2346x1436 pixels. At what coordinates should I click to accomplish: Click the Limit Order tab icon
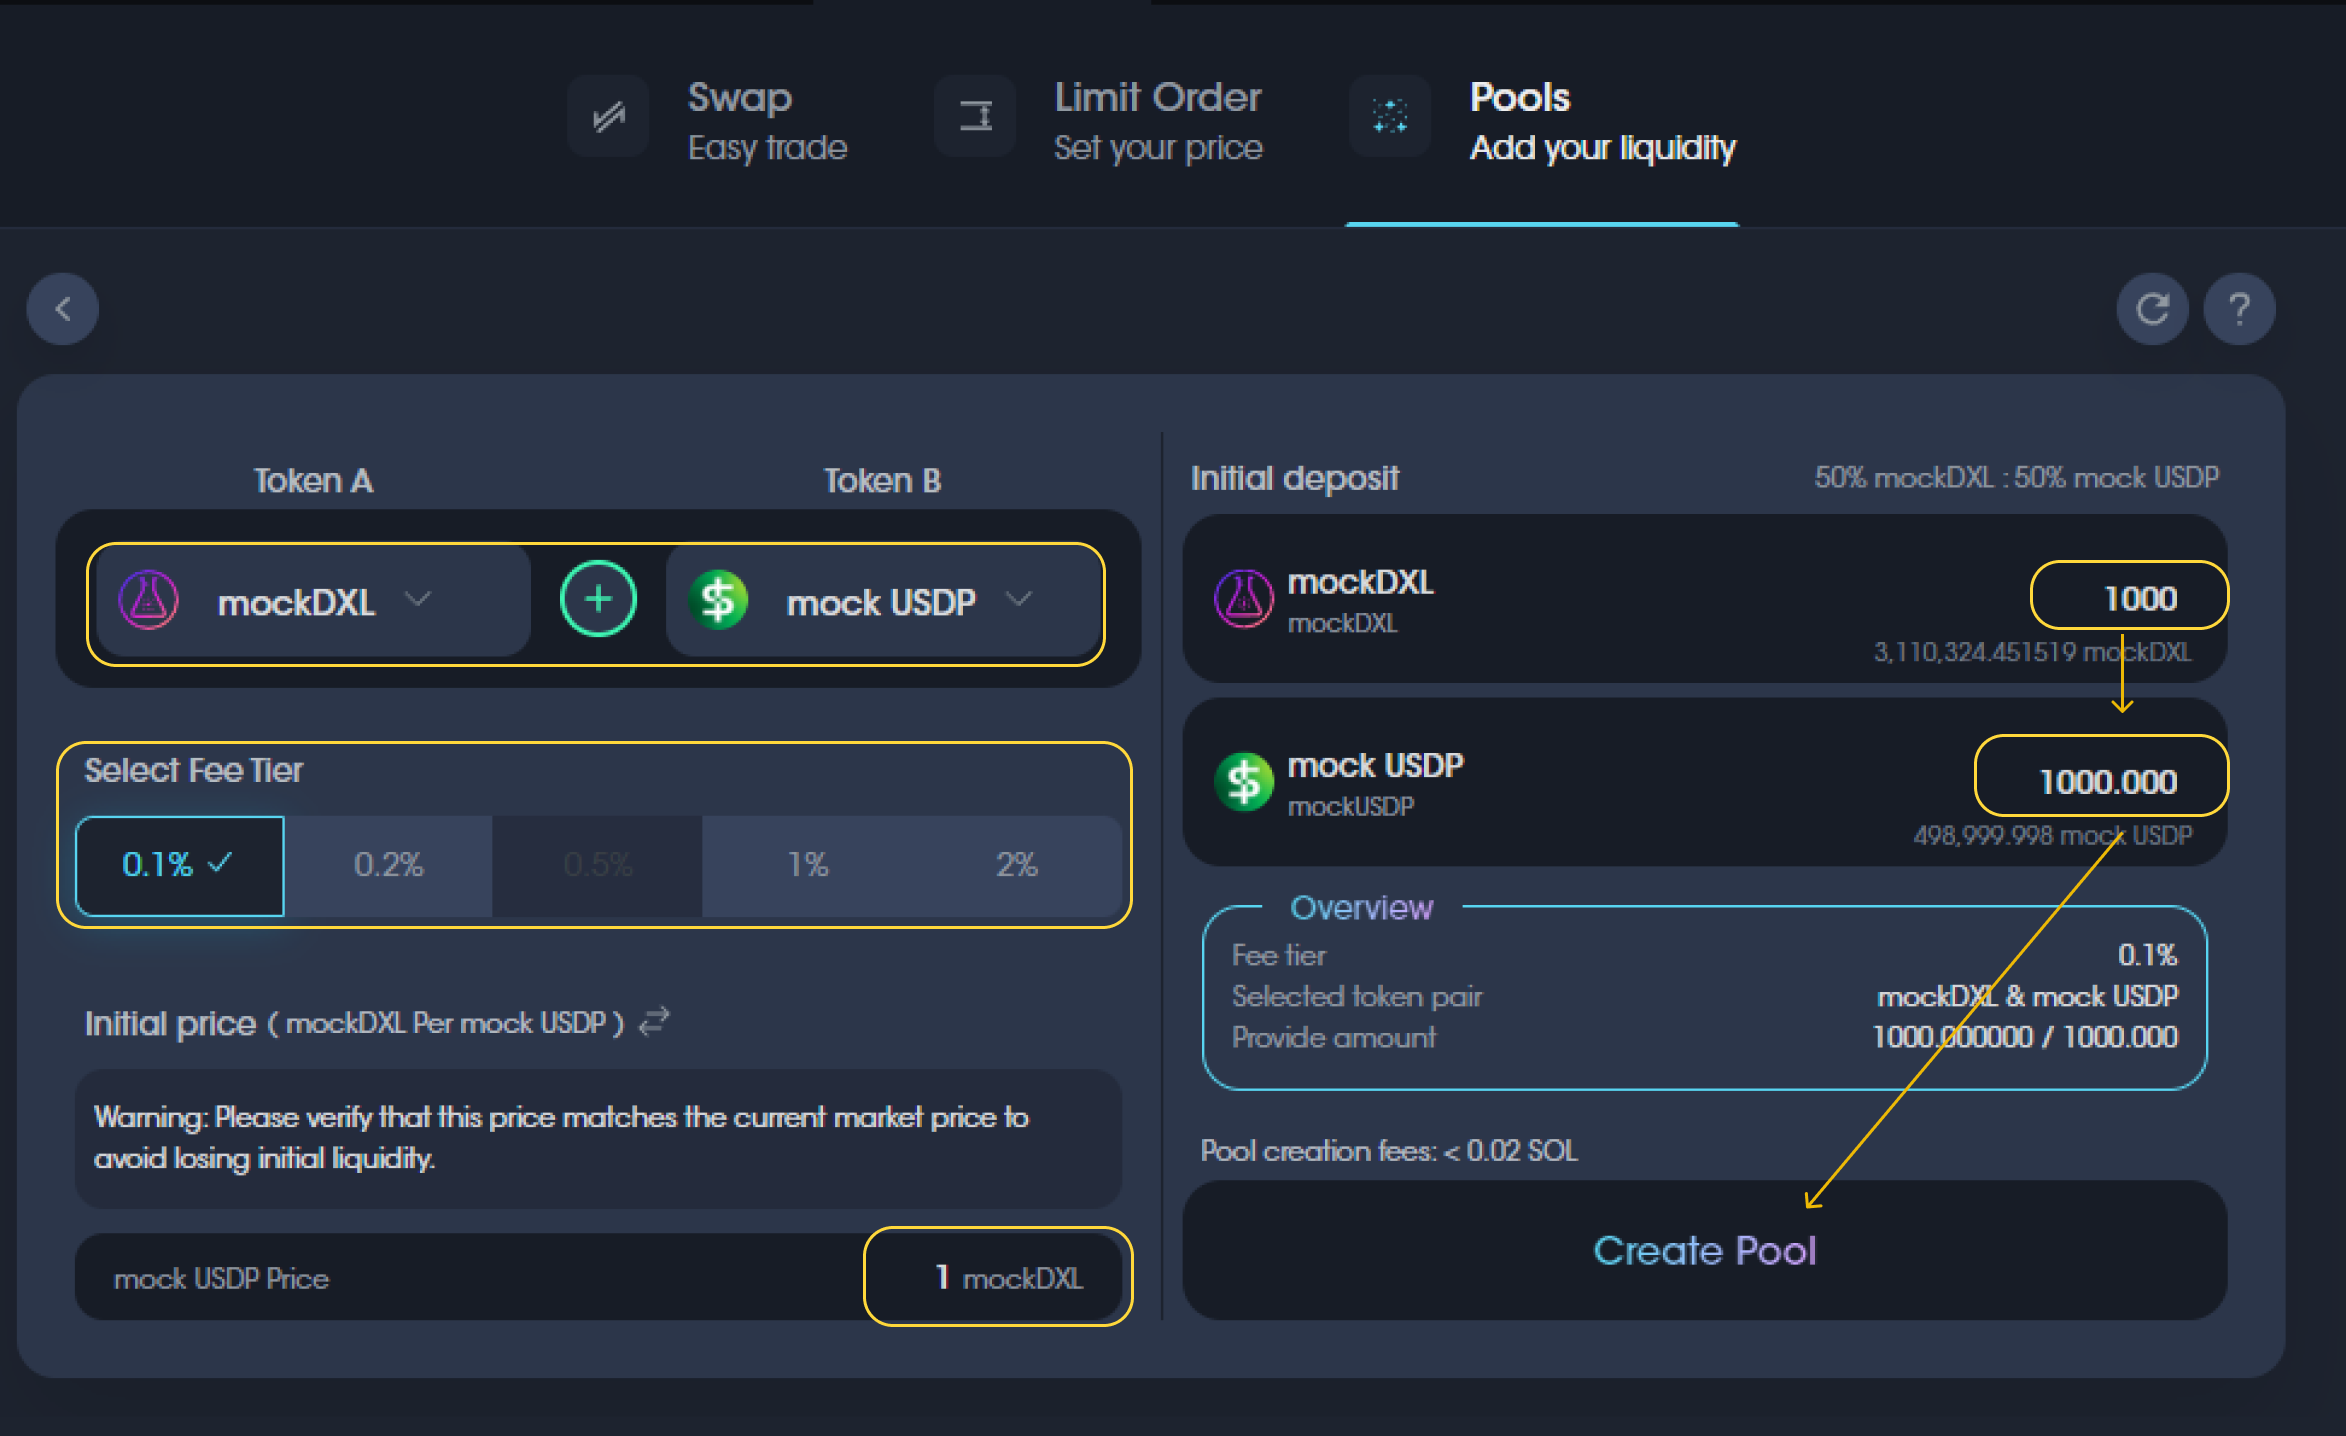975,117
